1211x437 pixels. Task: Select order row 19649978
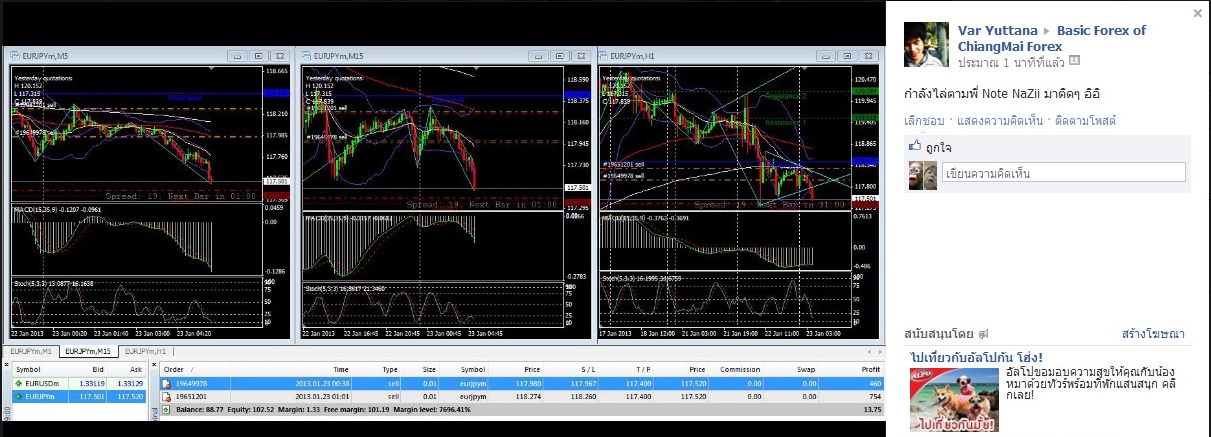[520, 383]
